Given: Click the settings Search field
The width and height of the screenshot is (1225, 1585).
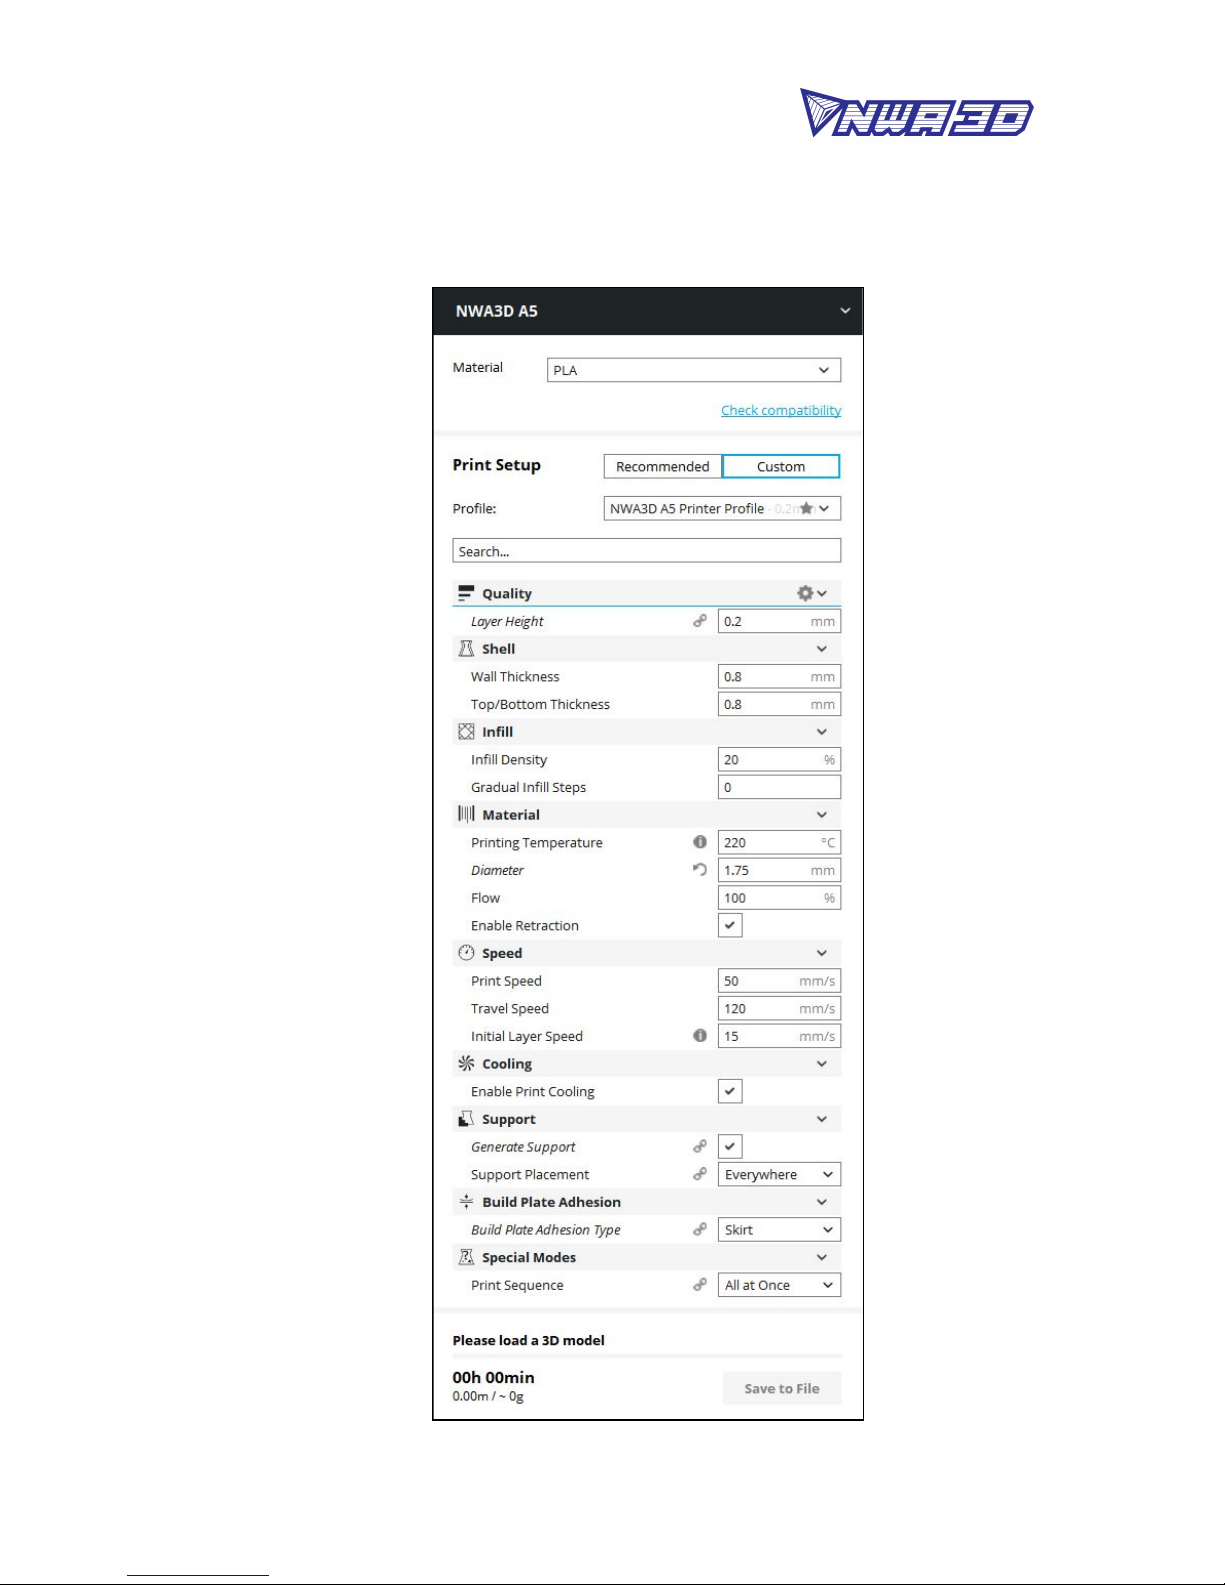Looking at the screenshot, I should (646, 551).
